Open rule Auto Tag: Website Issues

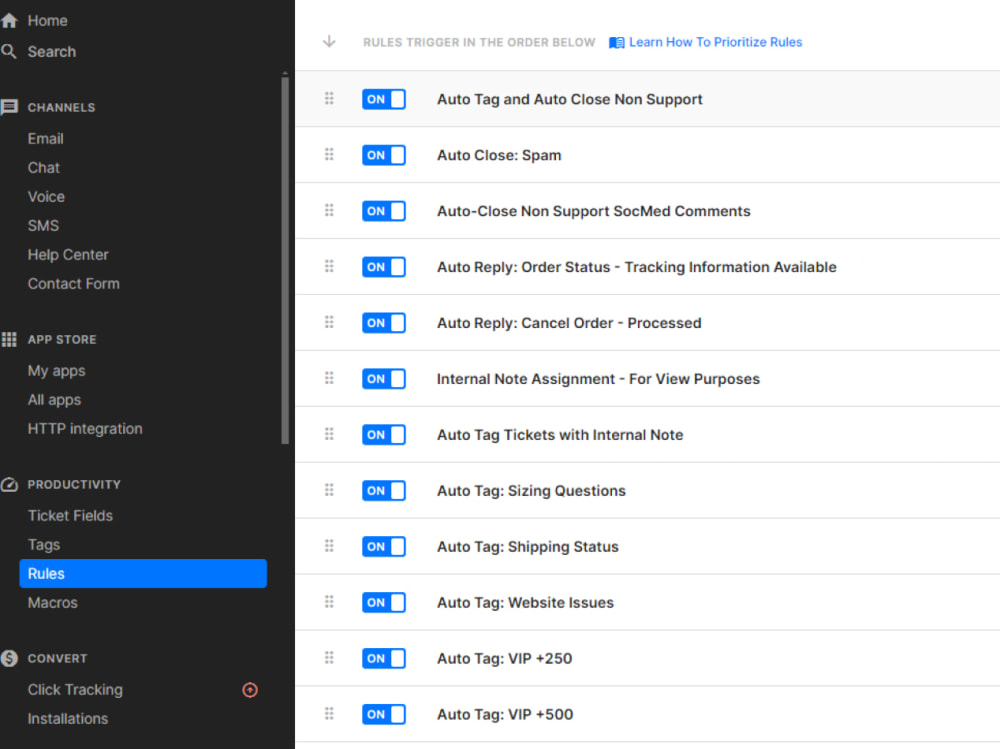click(x=525, y=603)
